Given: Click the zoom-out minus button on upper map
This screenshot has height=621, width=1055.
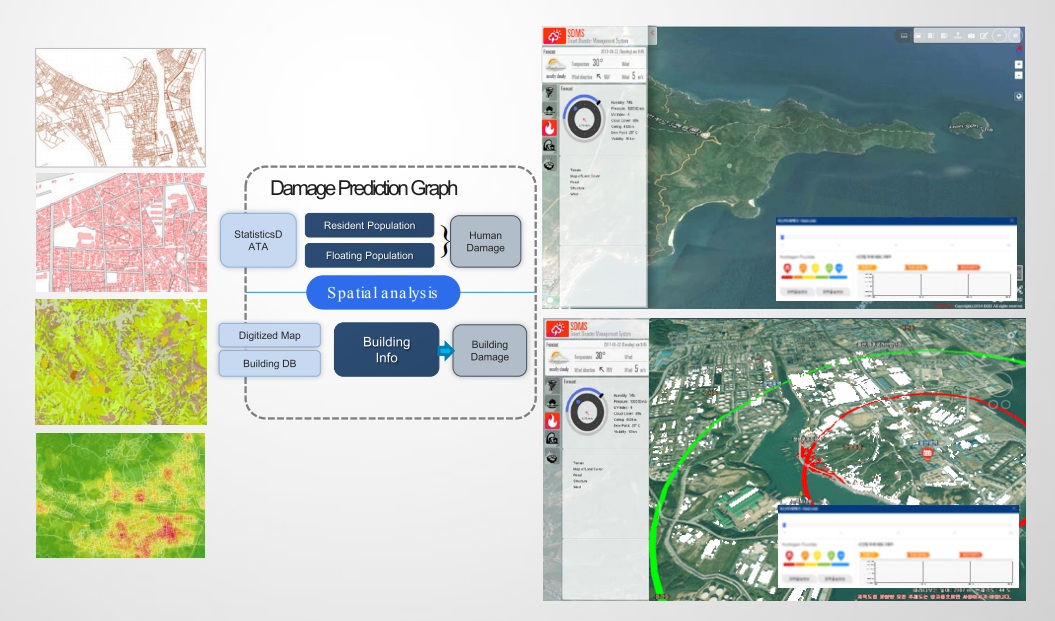Looking at the screenshot, I should [x=1019, y=75].
